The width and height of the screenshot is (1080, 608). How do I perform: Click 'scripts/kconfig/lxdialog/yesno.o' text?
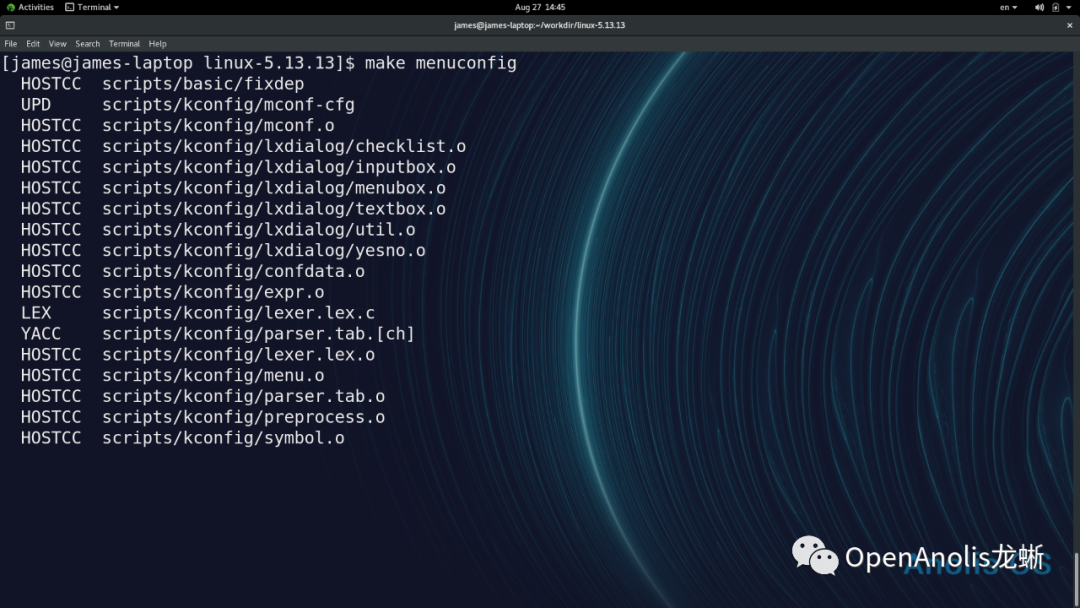click(264, 251)
